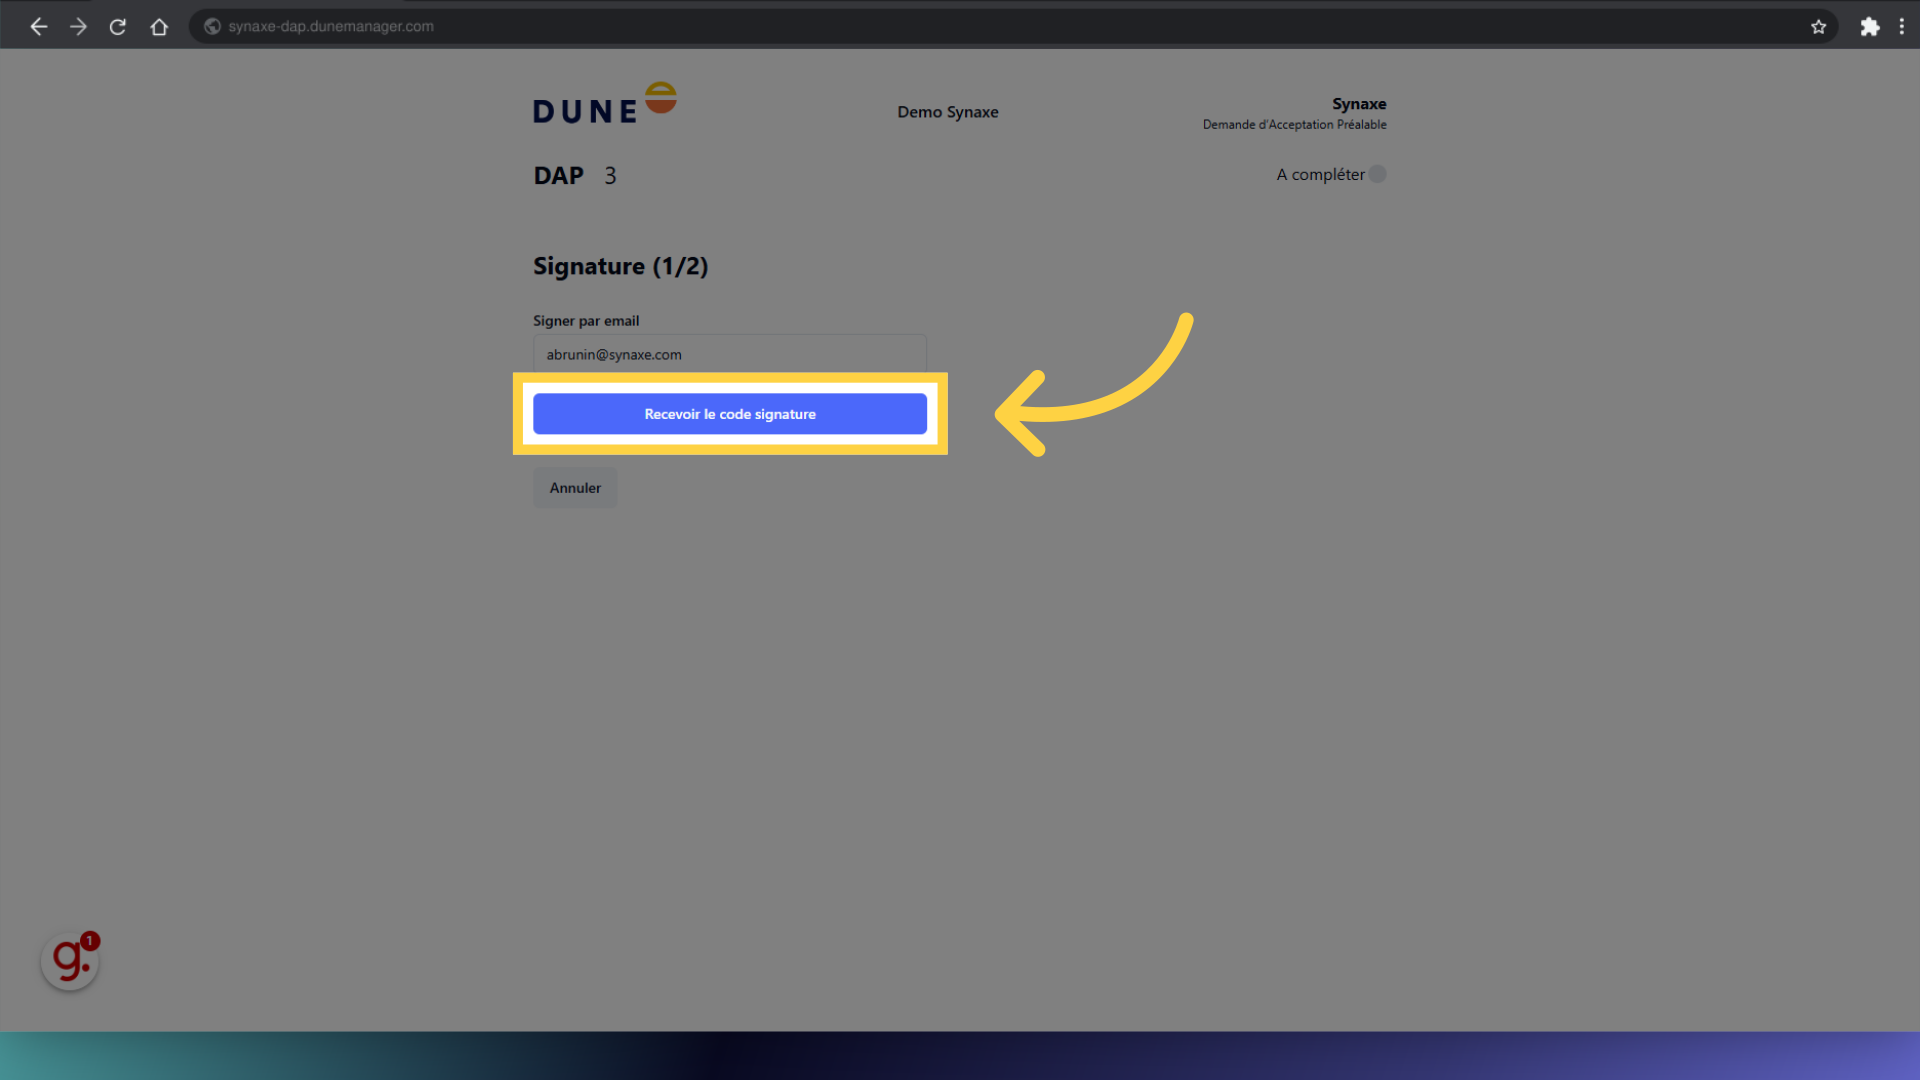Click the browser forward arrow
1920x1080 pixels.
(78, 26)
